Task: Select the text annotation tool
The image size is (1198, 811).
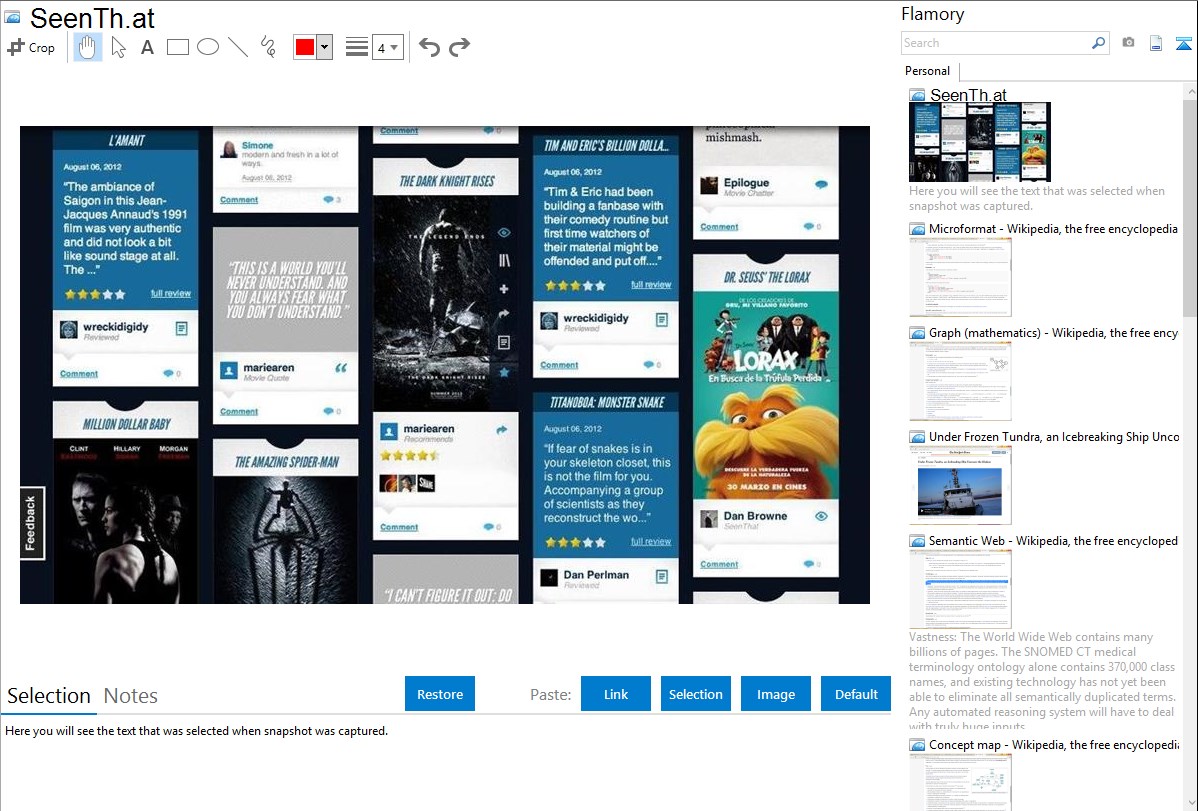Action: [147, 47]
